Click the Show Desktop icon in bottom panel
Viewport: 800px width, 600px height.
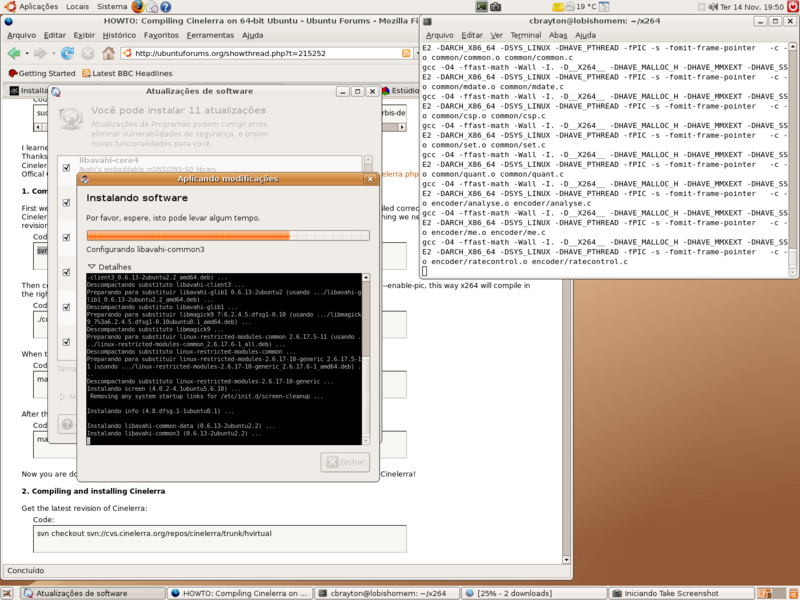[x=7, y=593]
